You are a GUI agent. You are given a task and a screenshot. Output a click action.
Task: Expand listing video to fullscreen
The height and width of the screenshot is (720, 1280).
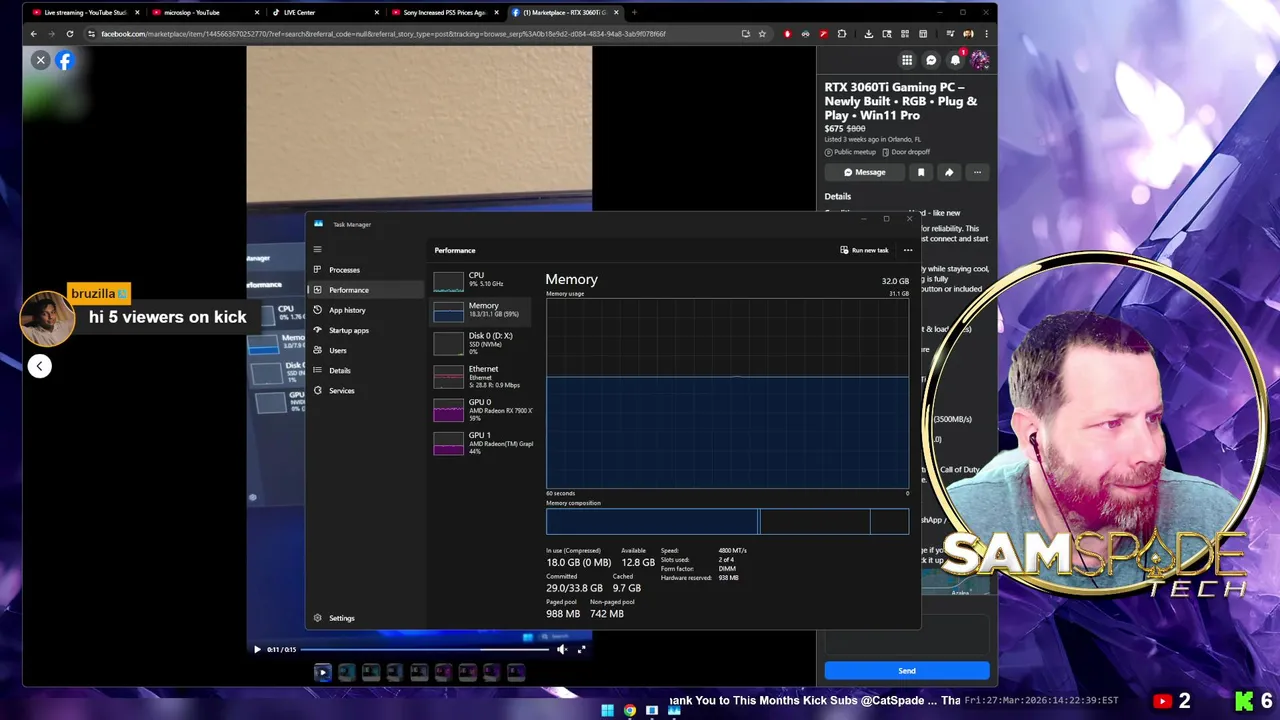[582, 649]
